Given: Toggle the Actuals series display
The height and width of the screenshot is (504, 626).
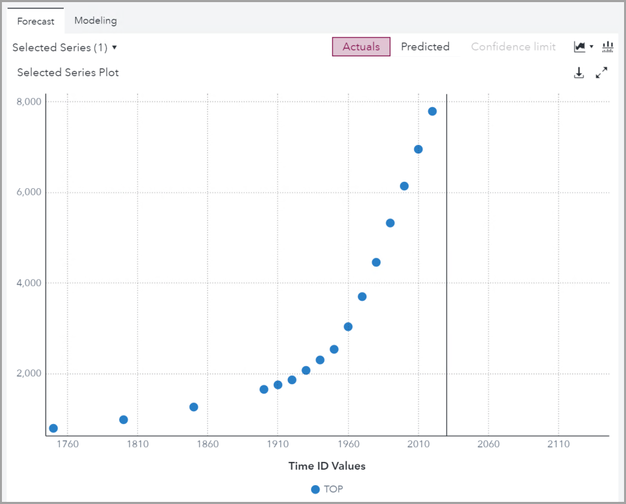Looking at the screenshot, I should tap(361, 47).
